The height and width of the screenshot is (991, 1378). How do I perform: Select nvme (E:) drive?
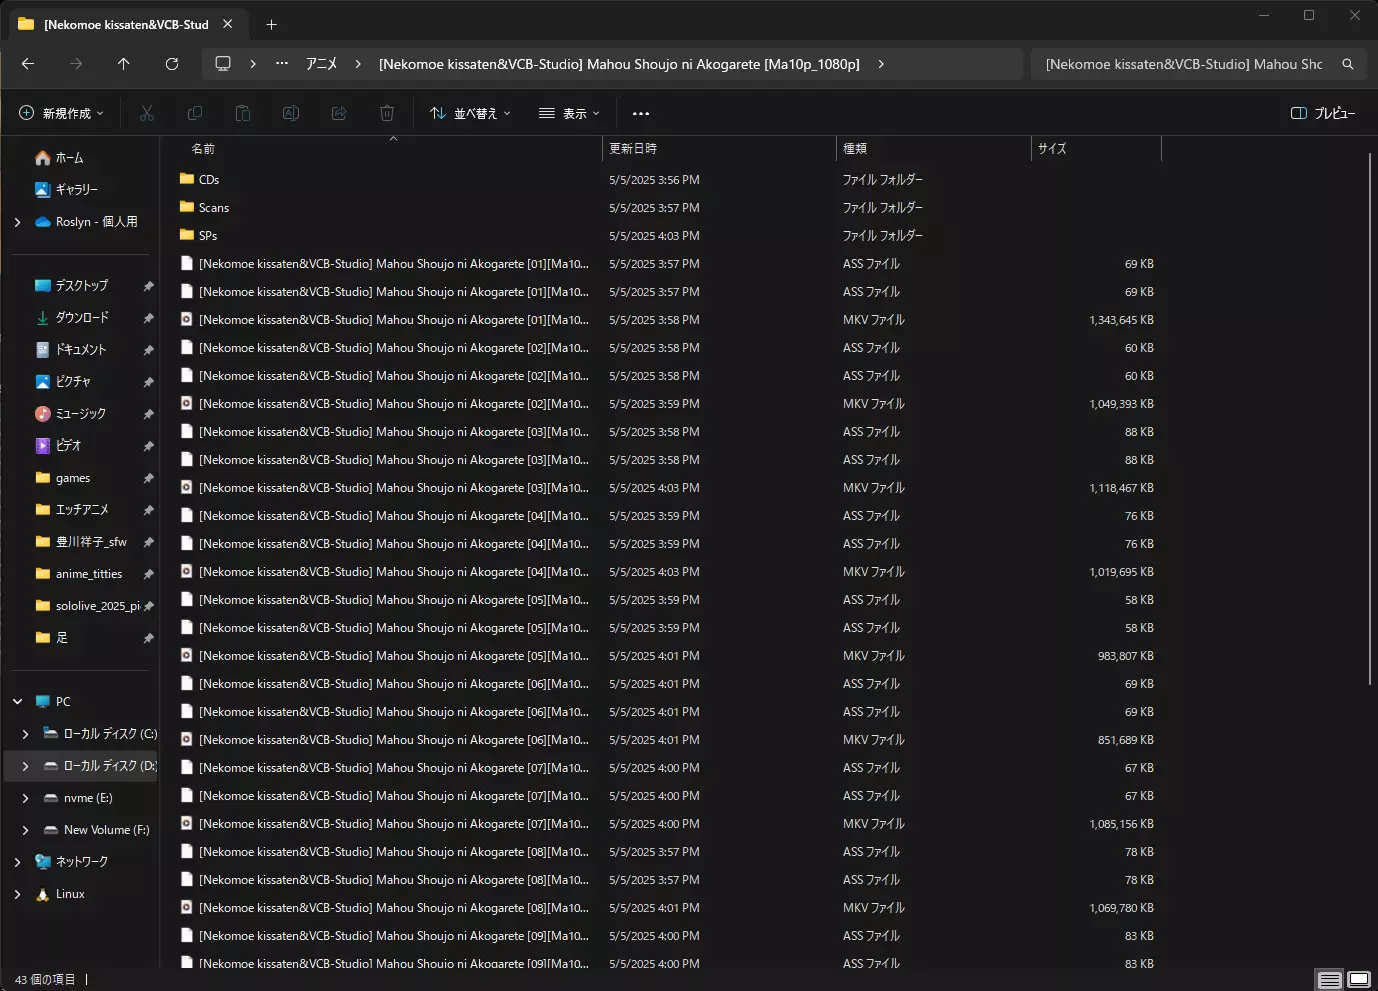tap(78, 798)
